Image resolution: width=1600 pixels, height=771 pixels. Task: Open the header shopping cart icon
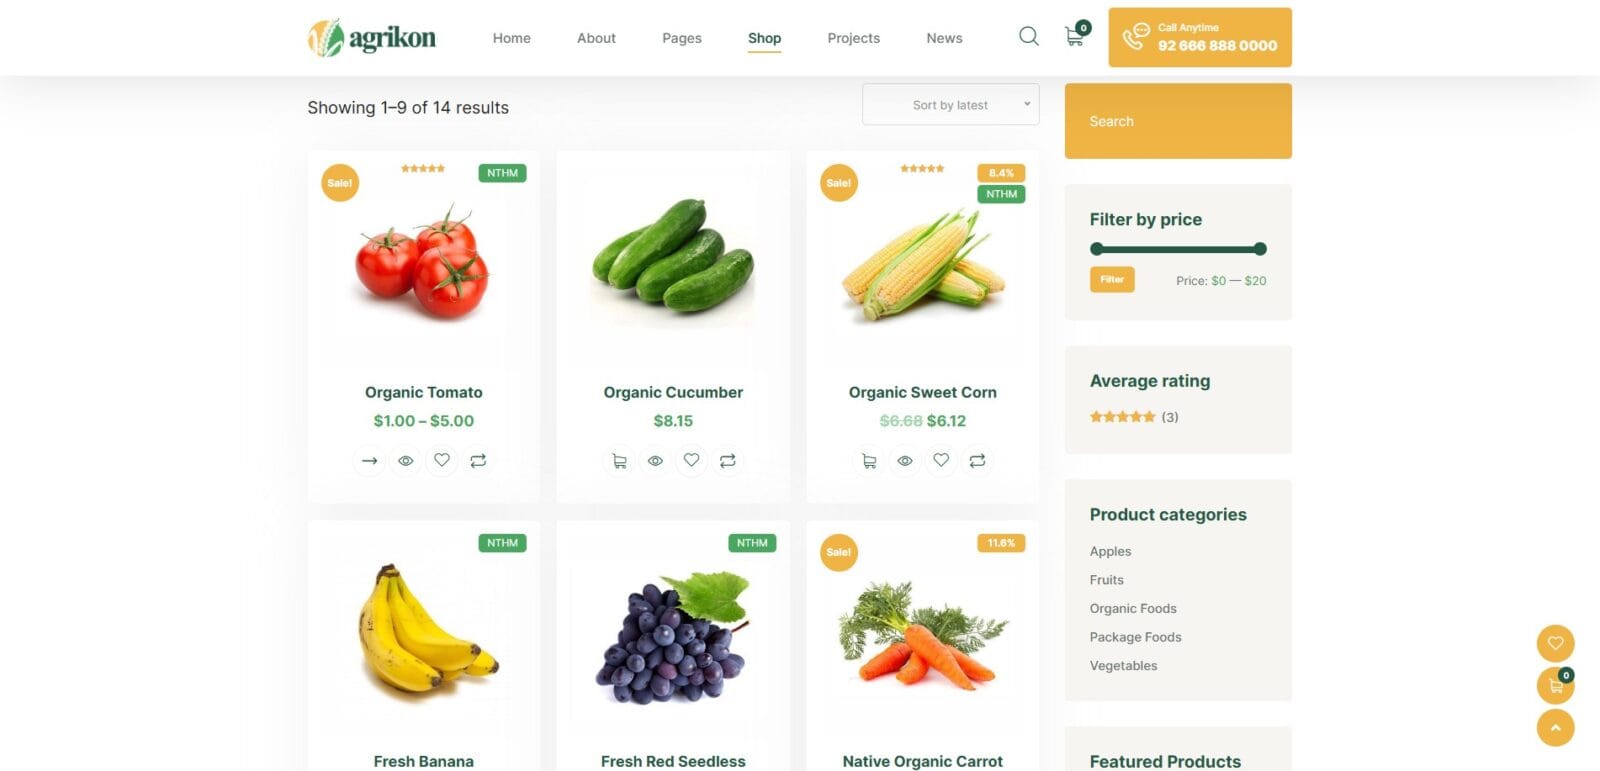[x=1075, y=37]
